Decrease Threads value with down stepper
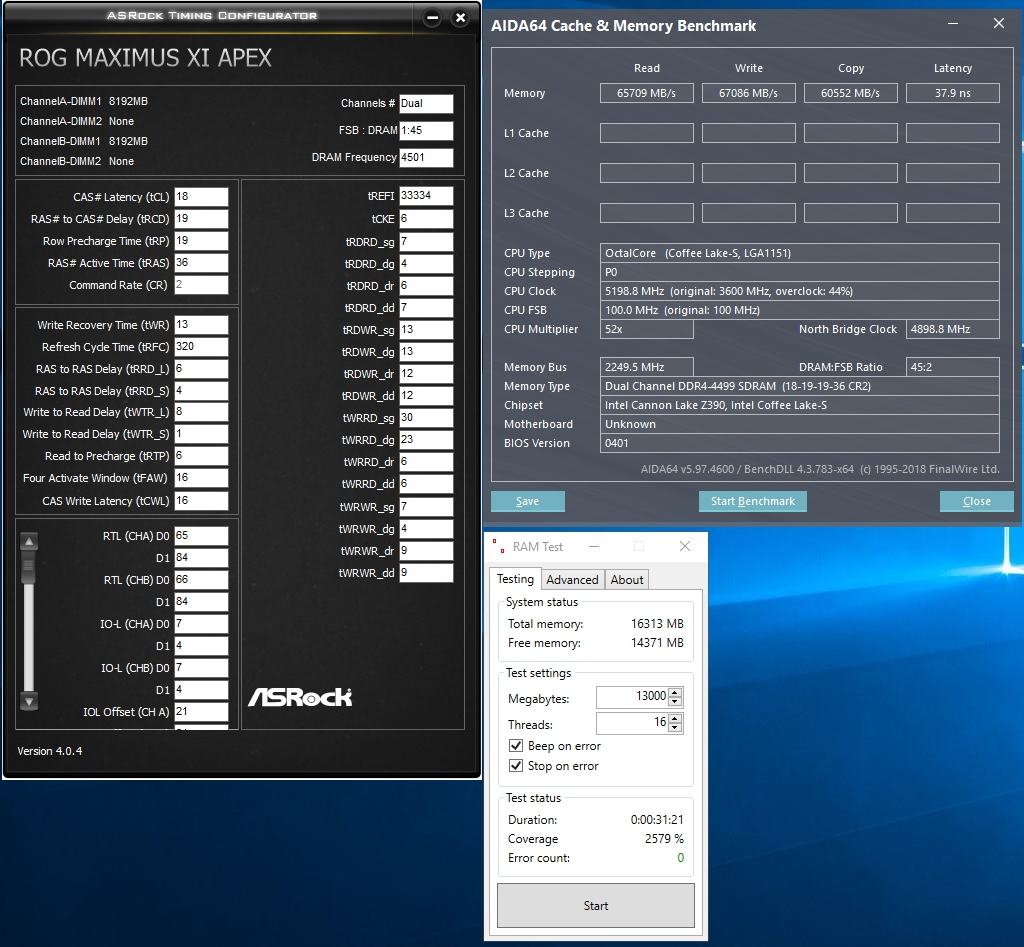Viewport: 1024px width, 947px height. (x=675, y=728)
